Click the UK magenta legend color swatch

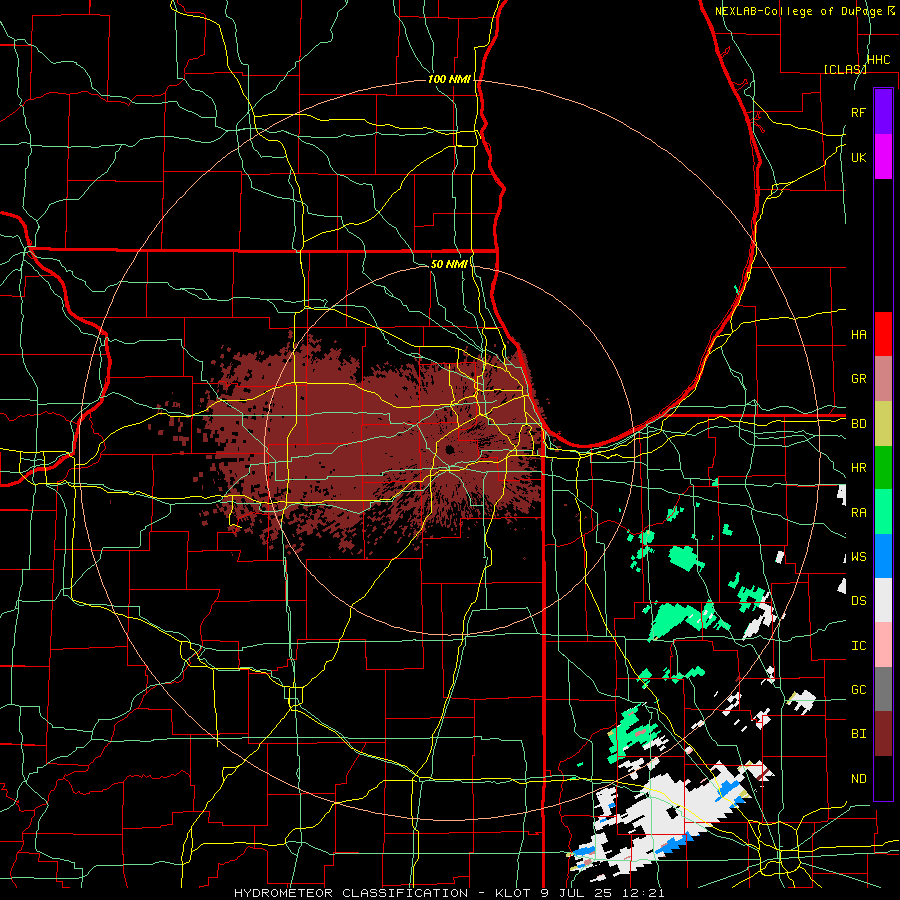tap(883, 157)
